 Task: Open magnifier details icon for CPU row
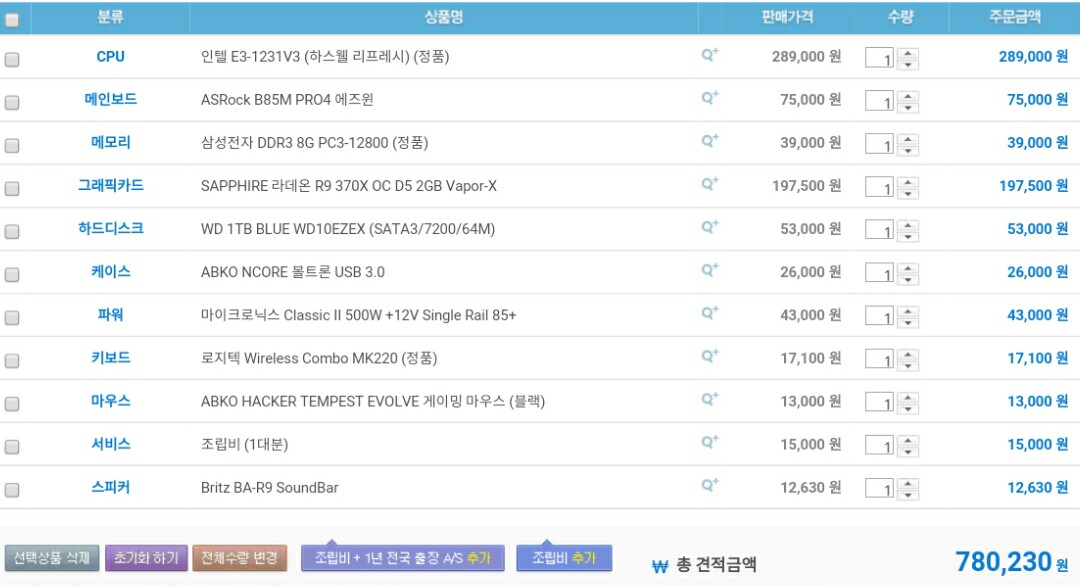(x=709, y=54)
